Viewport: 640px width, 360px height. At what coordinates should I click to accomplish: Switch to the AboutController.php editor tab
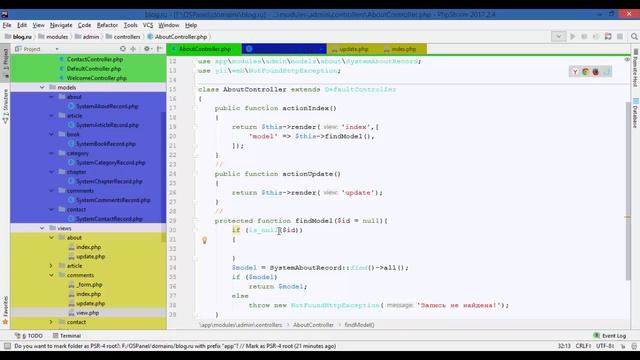pyautogui.click(x=204, y=49)
